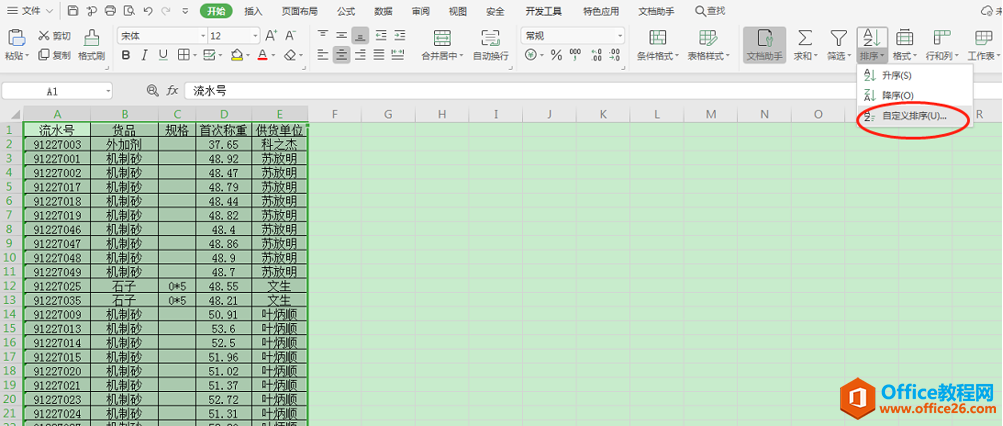Toggle Underline formatting button
Image resolution: width=1003 pixels, height=426 pixels.
coord(163,55)
